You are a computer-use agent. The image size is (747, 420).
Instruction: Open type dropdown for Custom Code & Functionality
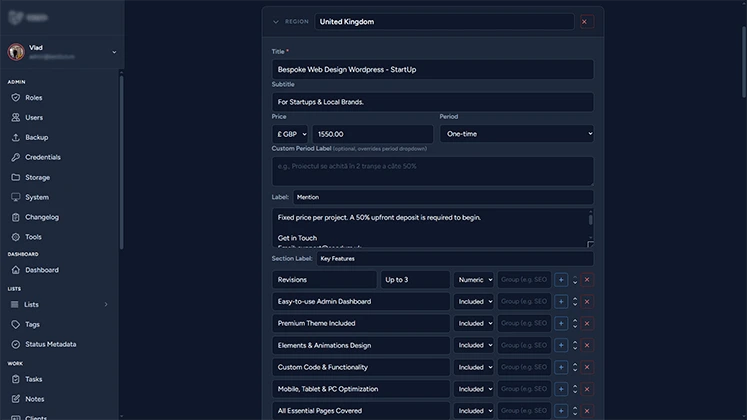point(474,367)
